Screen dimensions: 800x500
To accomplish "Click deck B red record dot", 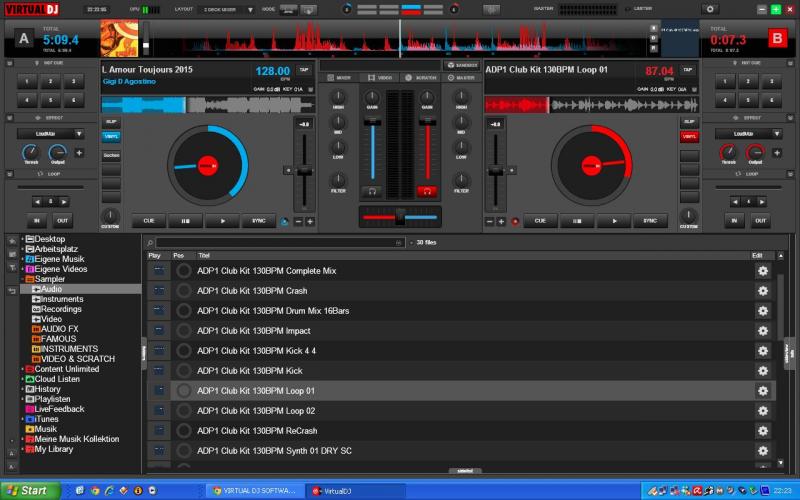I will pos(515,221).
